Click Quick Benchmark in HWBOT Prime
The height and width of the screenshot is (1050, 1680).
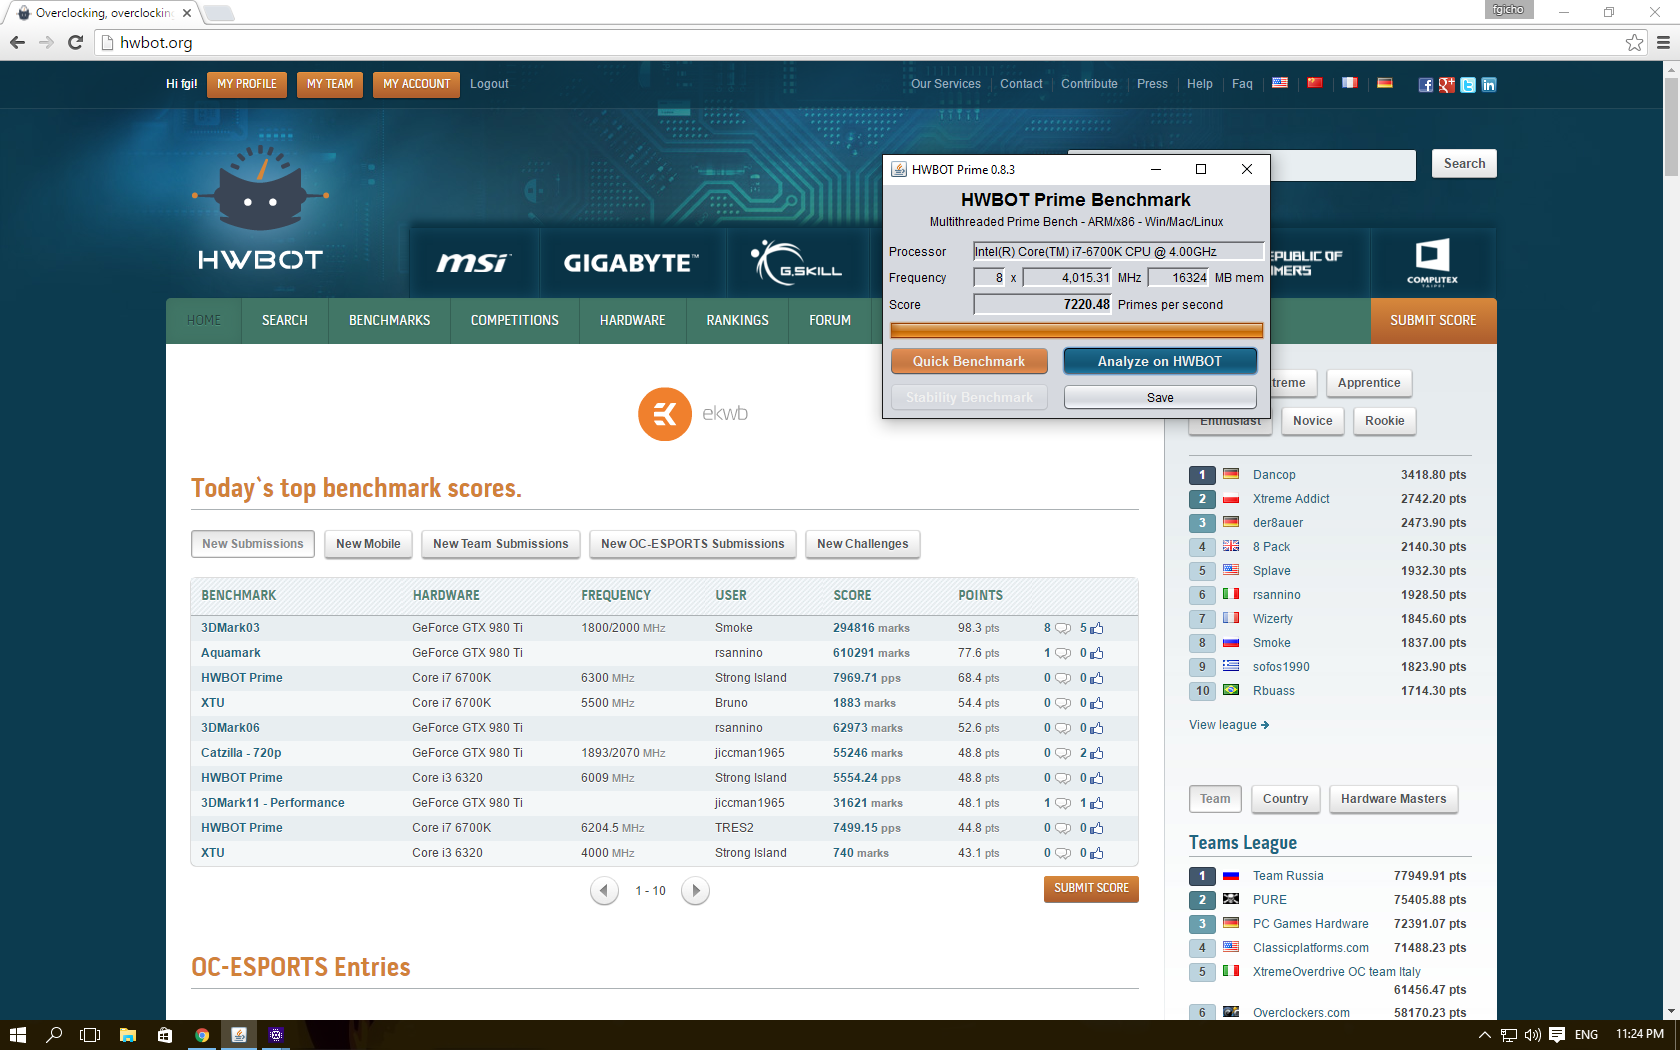[969, 361]
